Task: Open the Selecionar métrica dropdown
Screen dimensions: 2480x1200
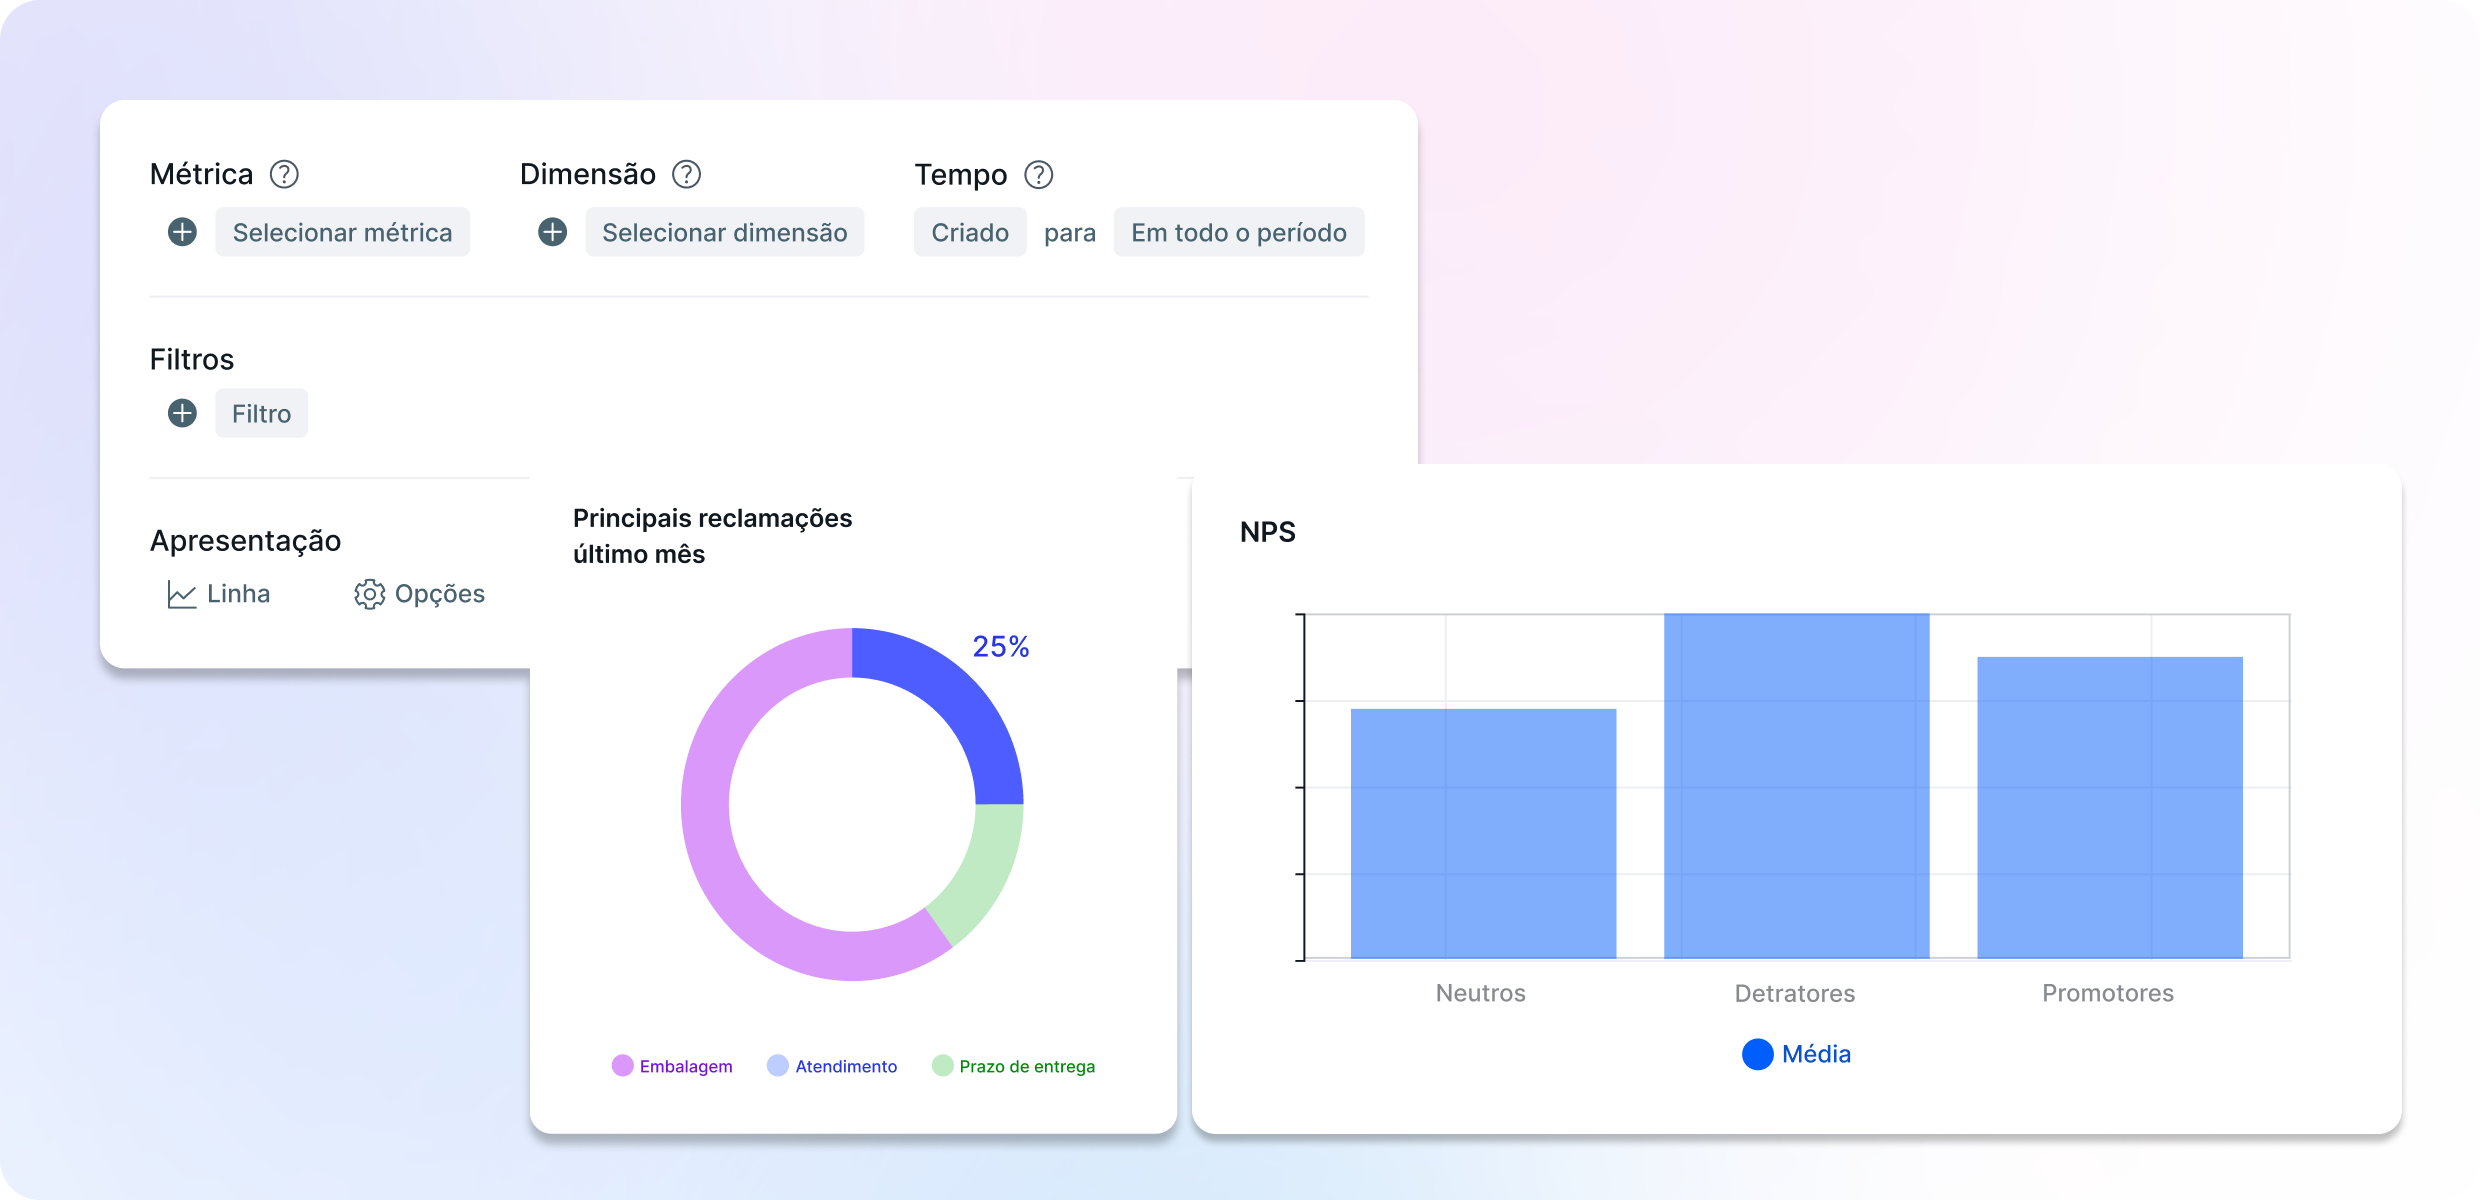Action: [x=342, y=232]
